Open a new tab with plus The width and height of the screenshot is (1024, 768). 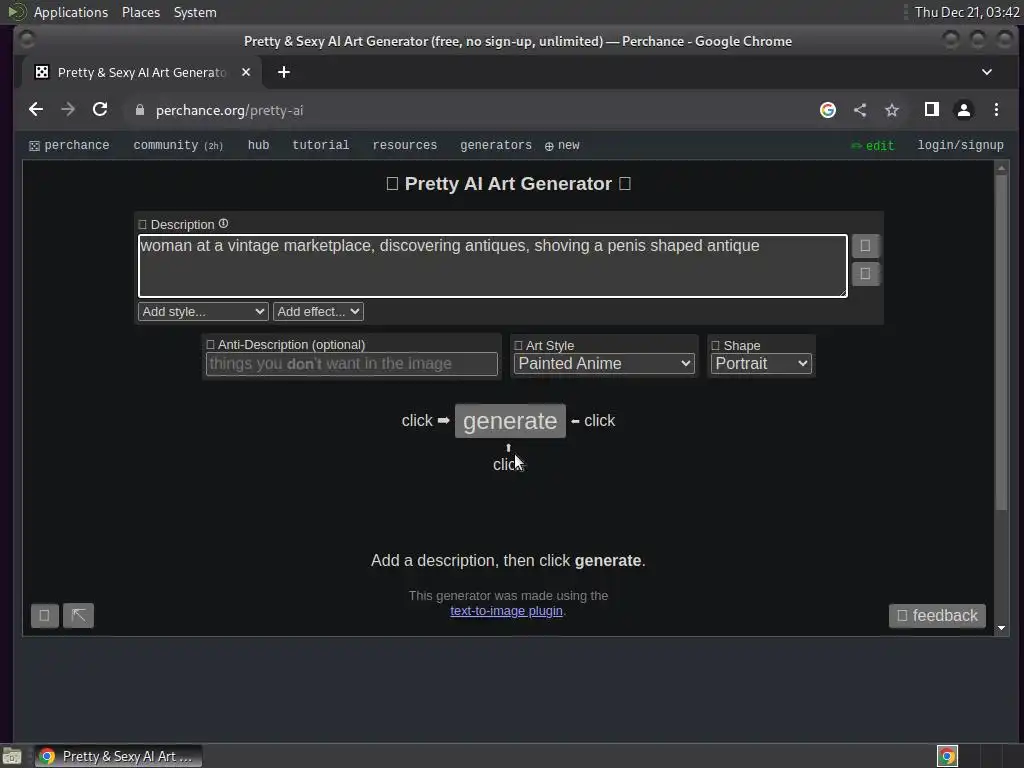(x=283, y=72)
